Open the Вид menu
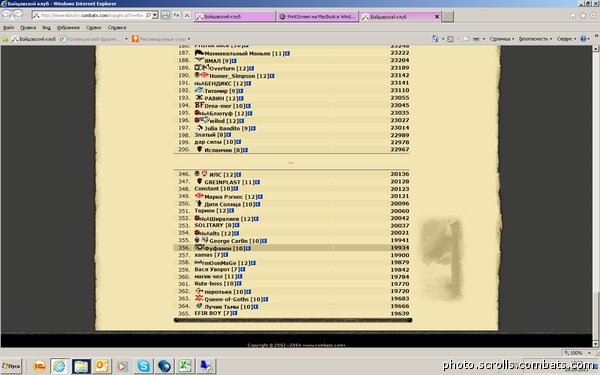 click(x=46, y=28)
